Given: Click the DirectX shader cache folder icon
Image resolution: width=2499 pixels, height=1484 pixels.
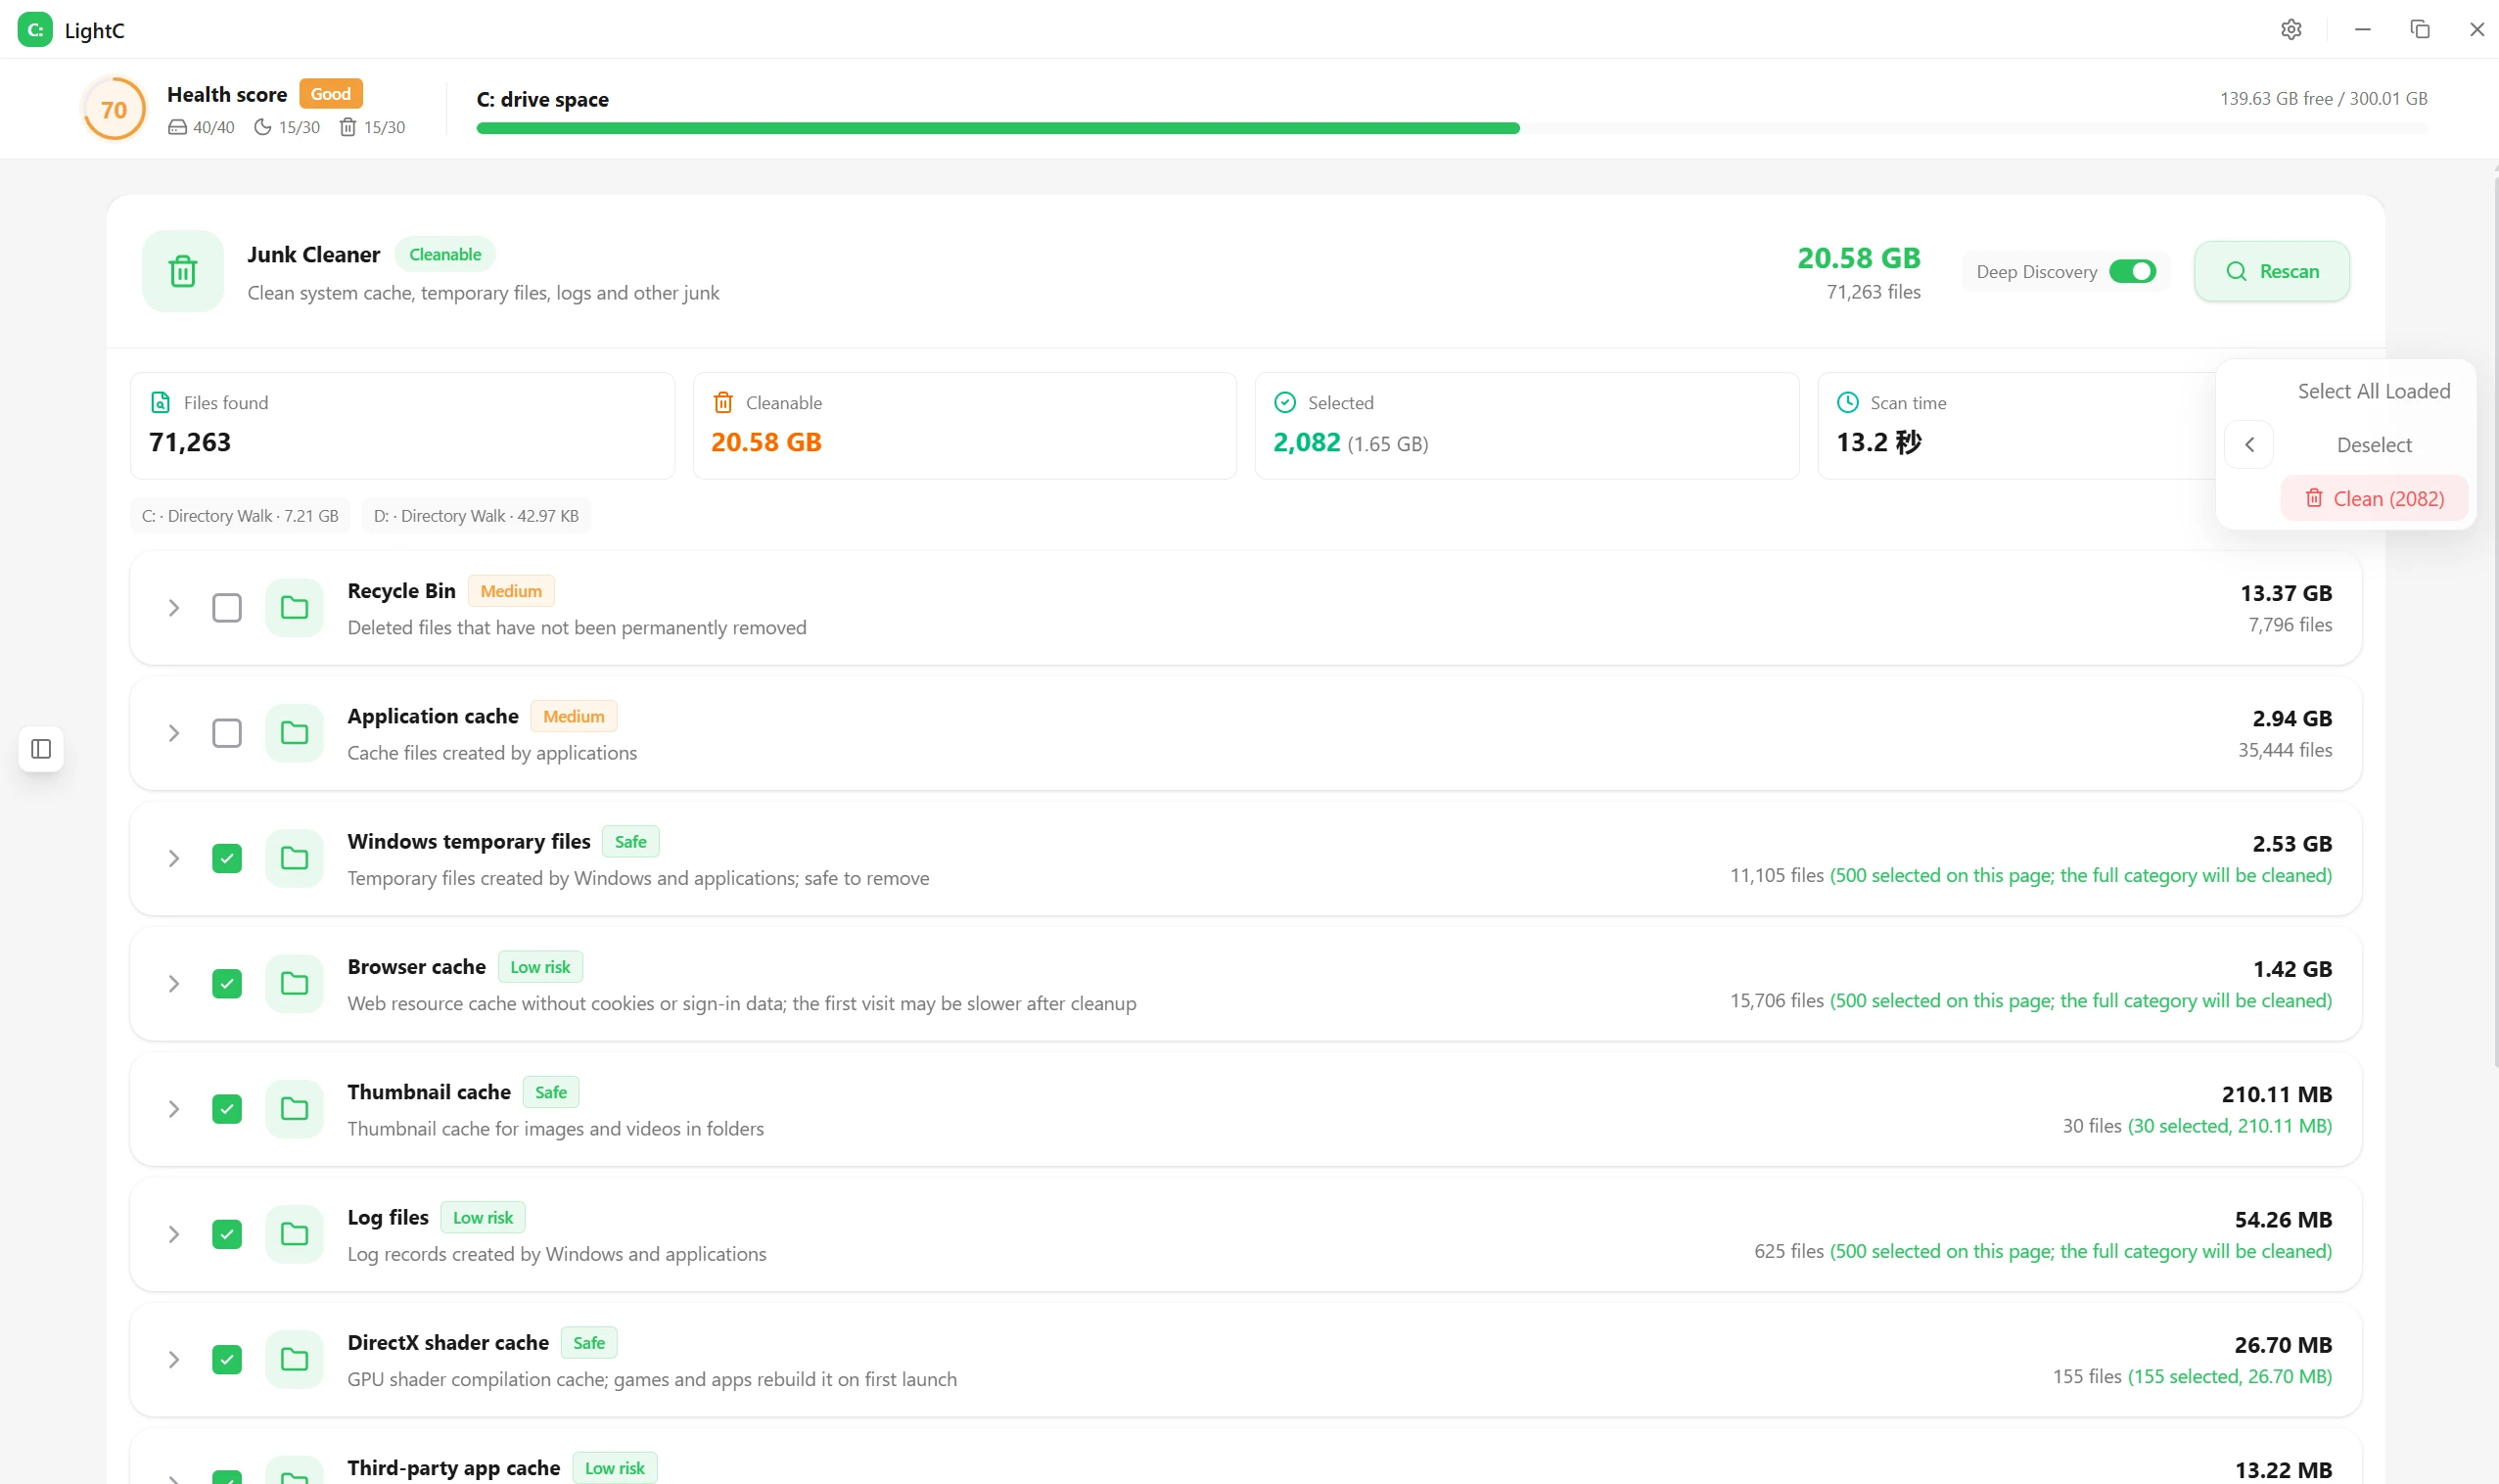Looking at the screenshot, I should click(294, 1359).
